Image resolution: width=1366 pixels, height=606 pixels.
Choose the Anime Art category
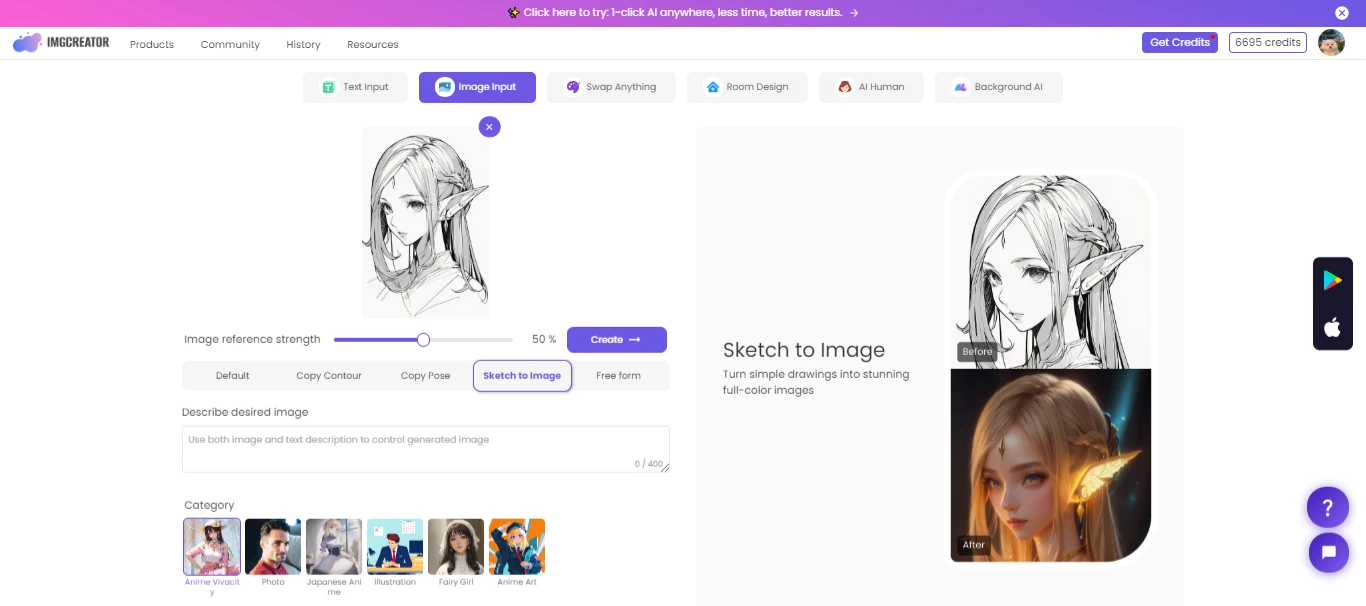tap(517, 547)
